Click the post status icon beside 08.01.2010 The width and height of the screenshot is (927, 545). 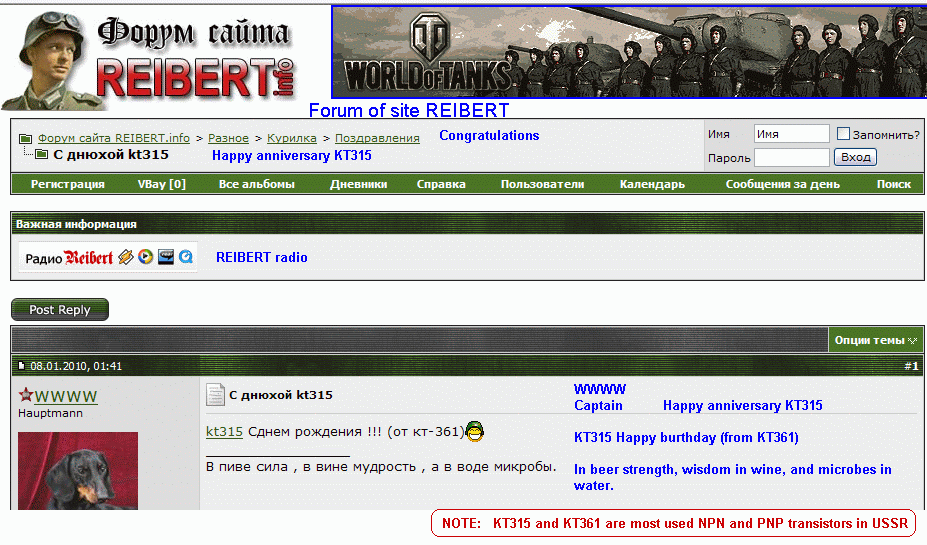click(x=22, y=366)
